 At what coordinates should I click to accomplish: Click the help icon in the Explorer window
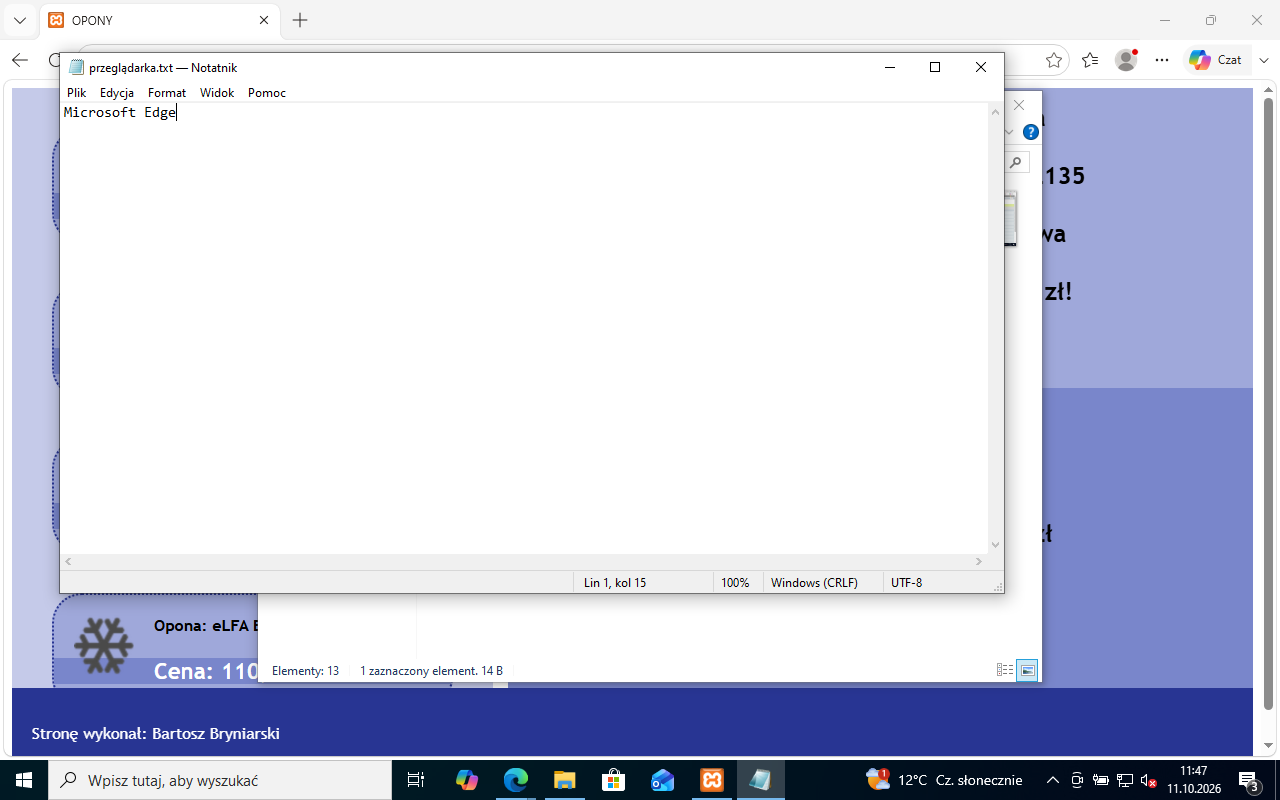1031,132
